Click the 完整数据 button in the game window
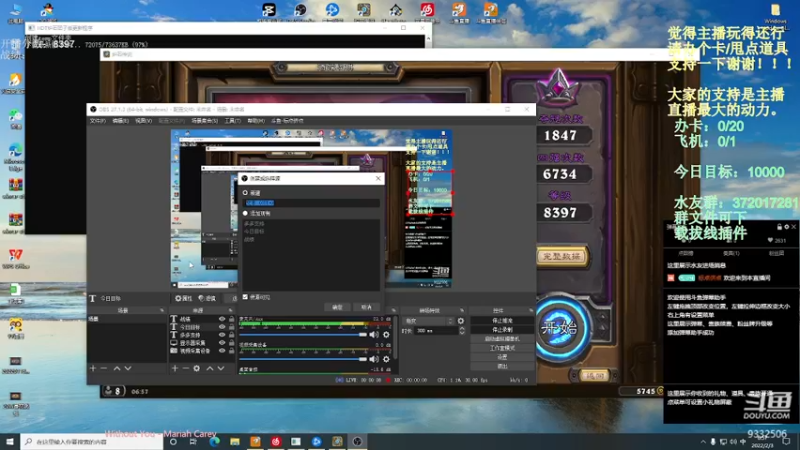The height and width of the screenshot is (450, 800). point(562,257)
